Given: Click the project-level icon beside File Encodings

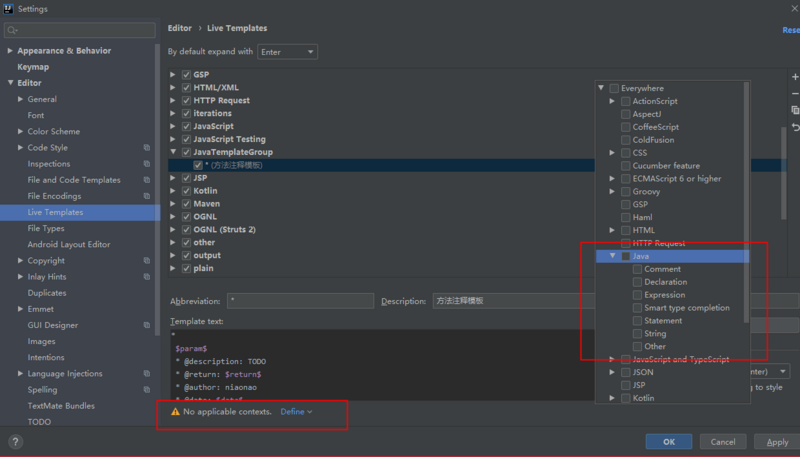Looking at the screenshot, I should (x=147, y=196).
